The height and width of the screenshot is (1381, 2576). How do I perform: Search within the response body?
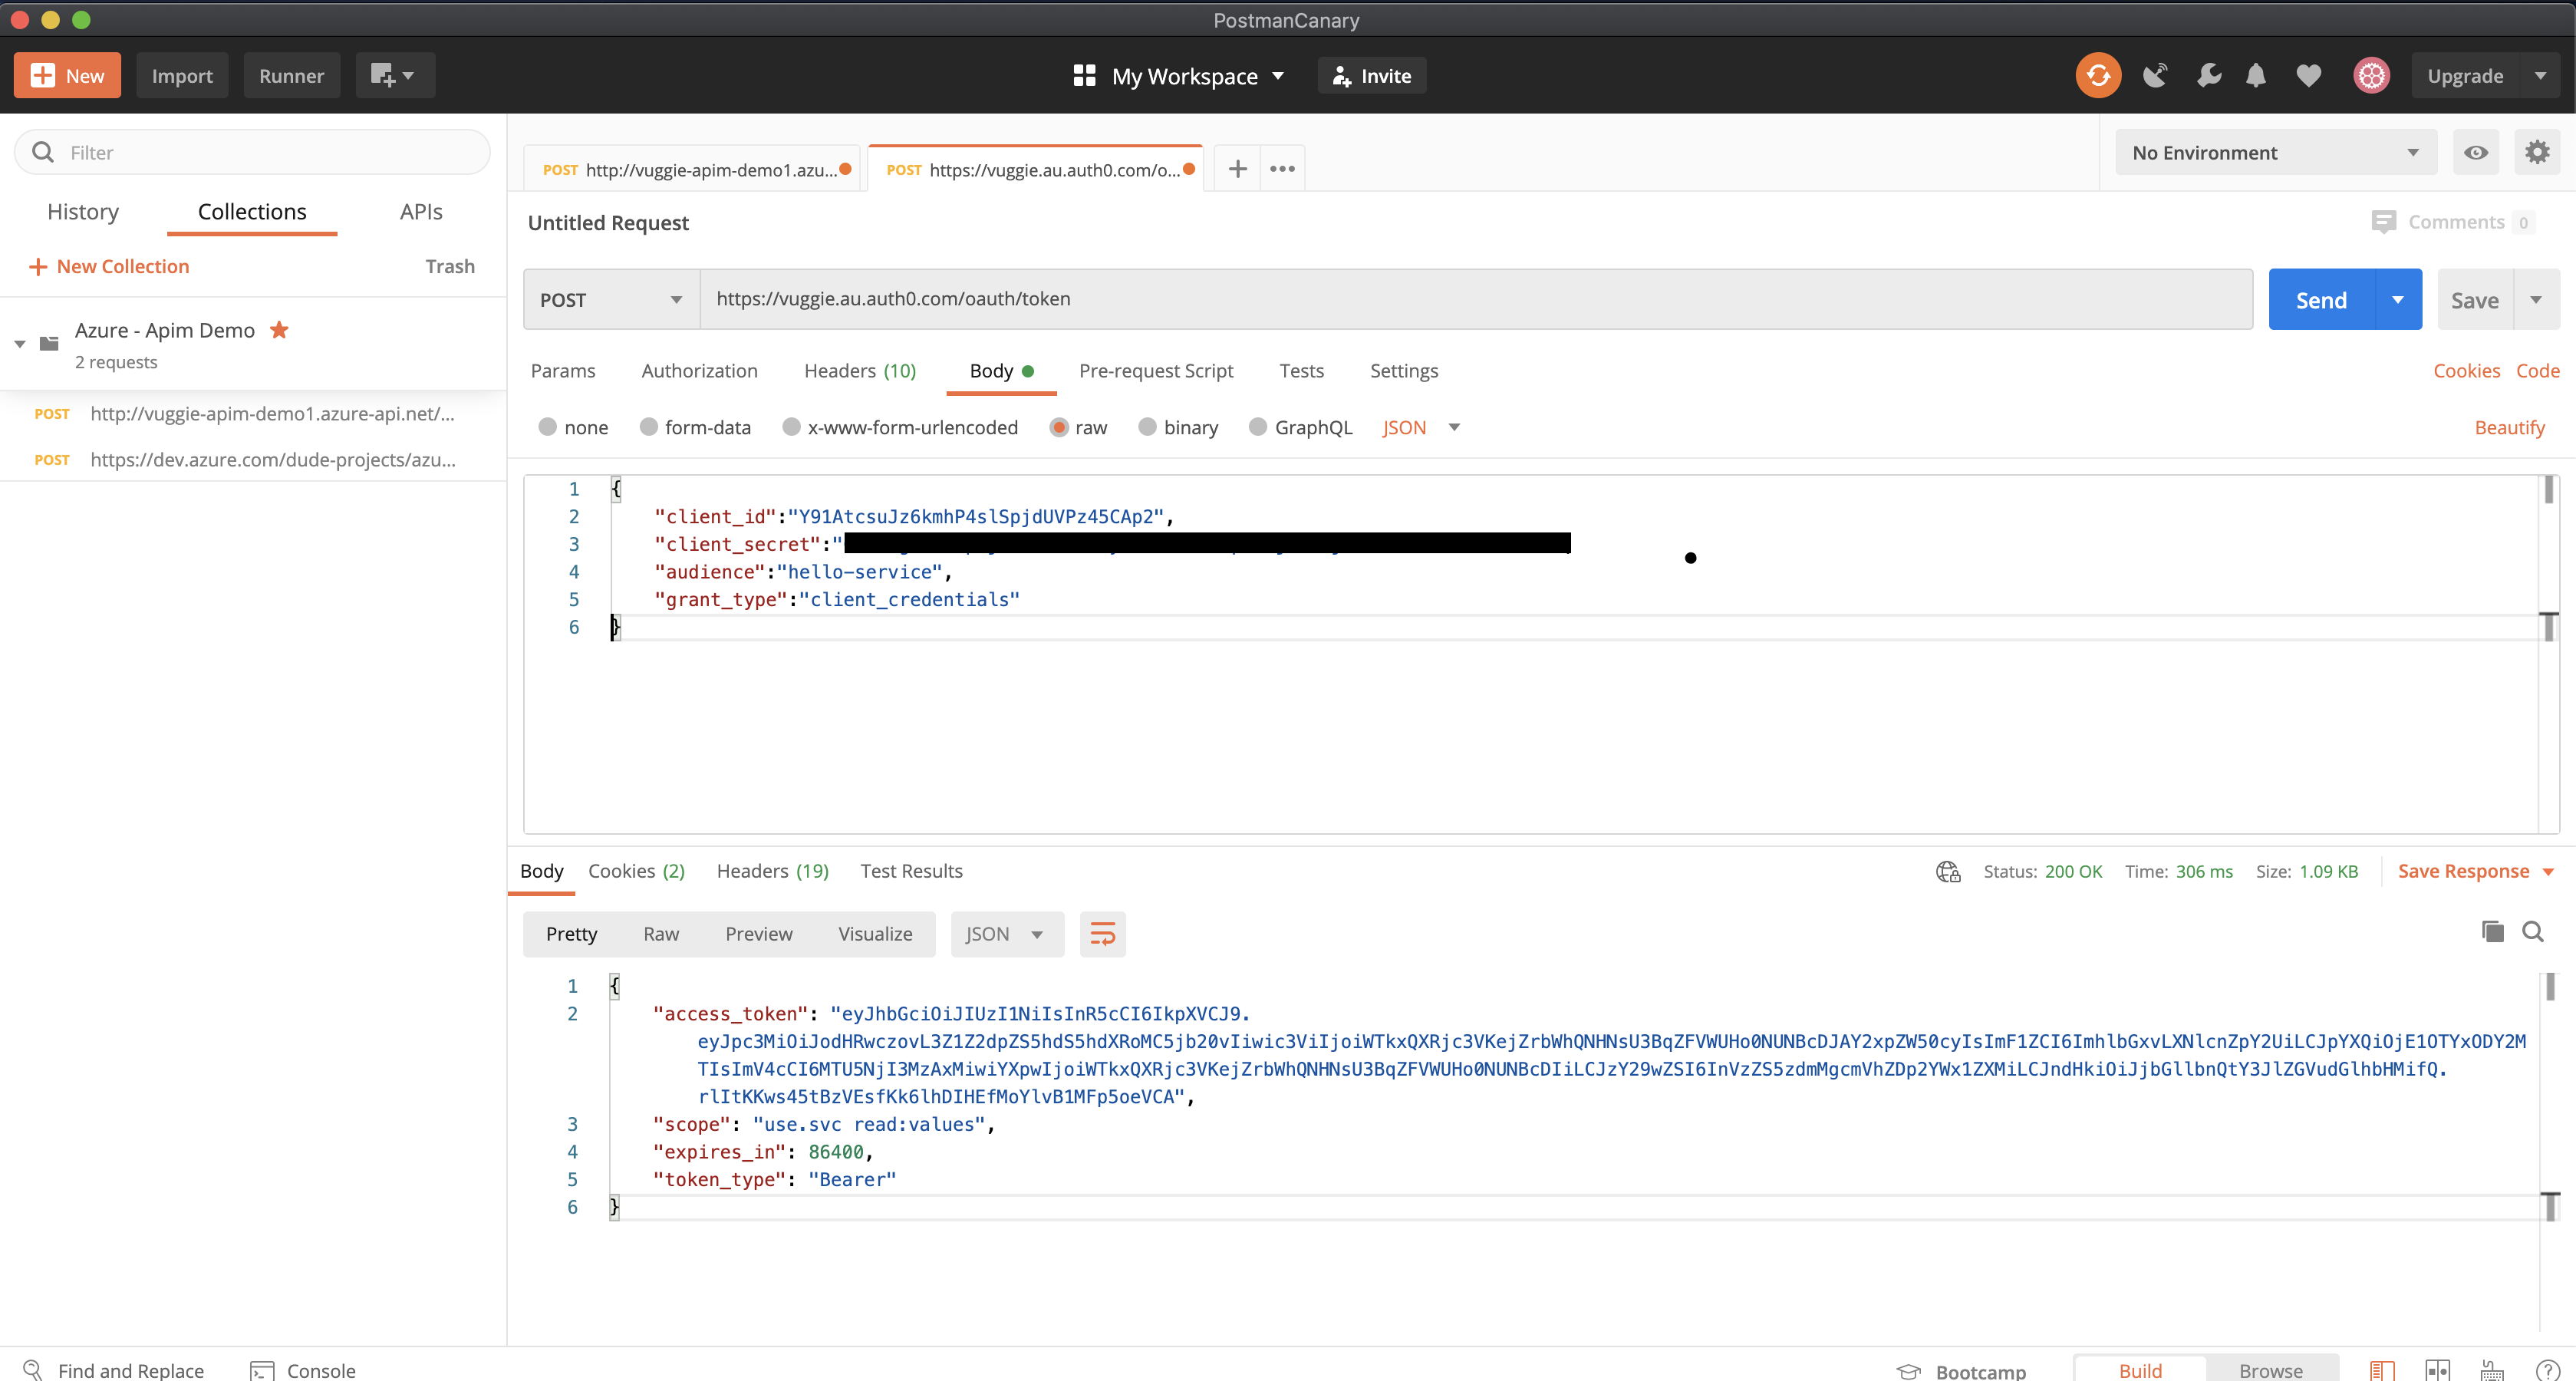2532,932
